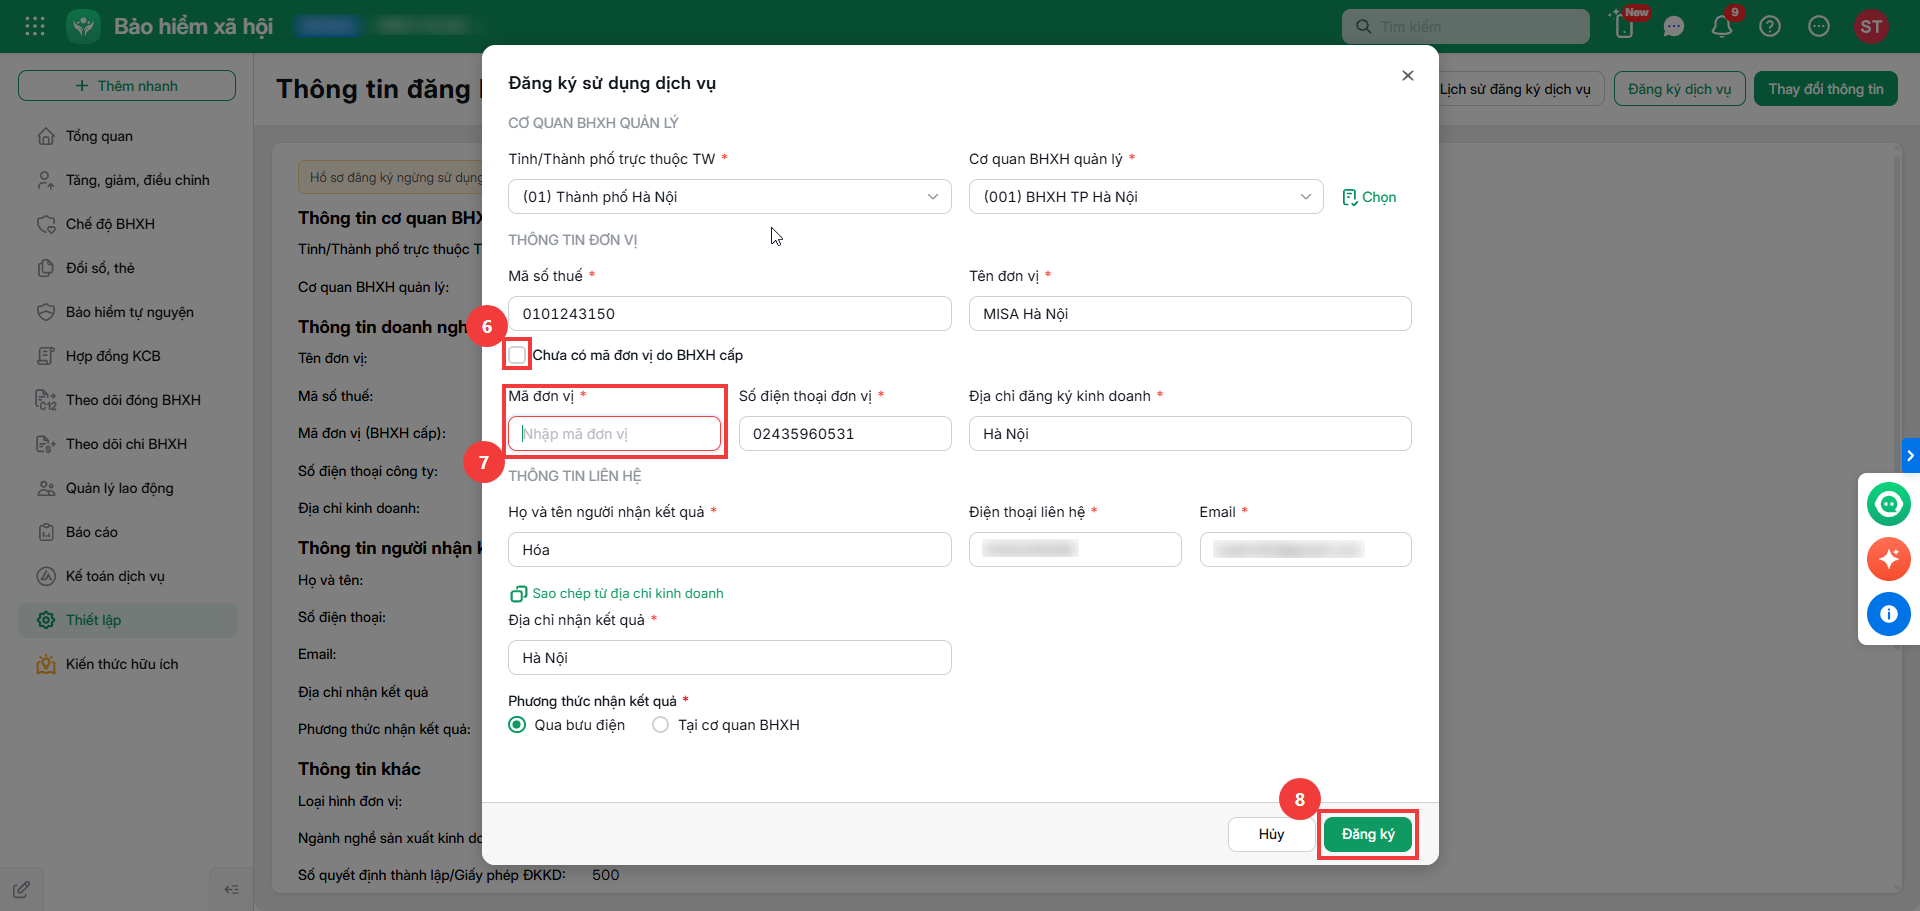Focus the Tìm kiếm search box

coord(1466,27)
